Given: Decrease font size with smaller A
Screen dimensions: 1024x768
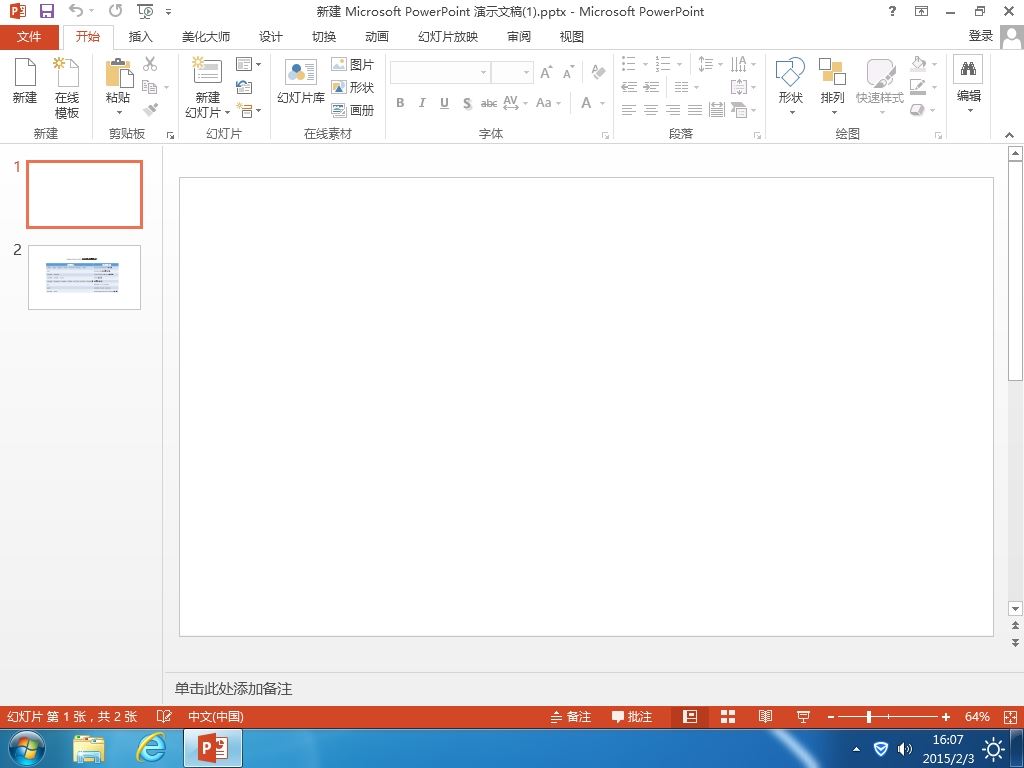Looking at the screenshot, I should [568, 72].
